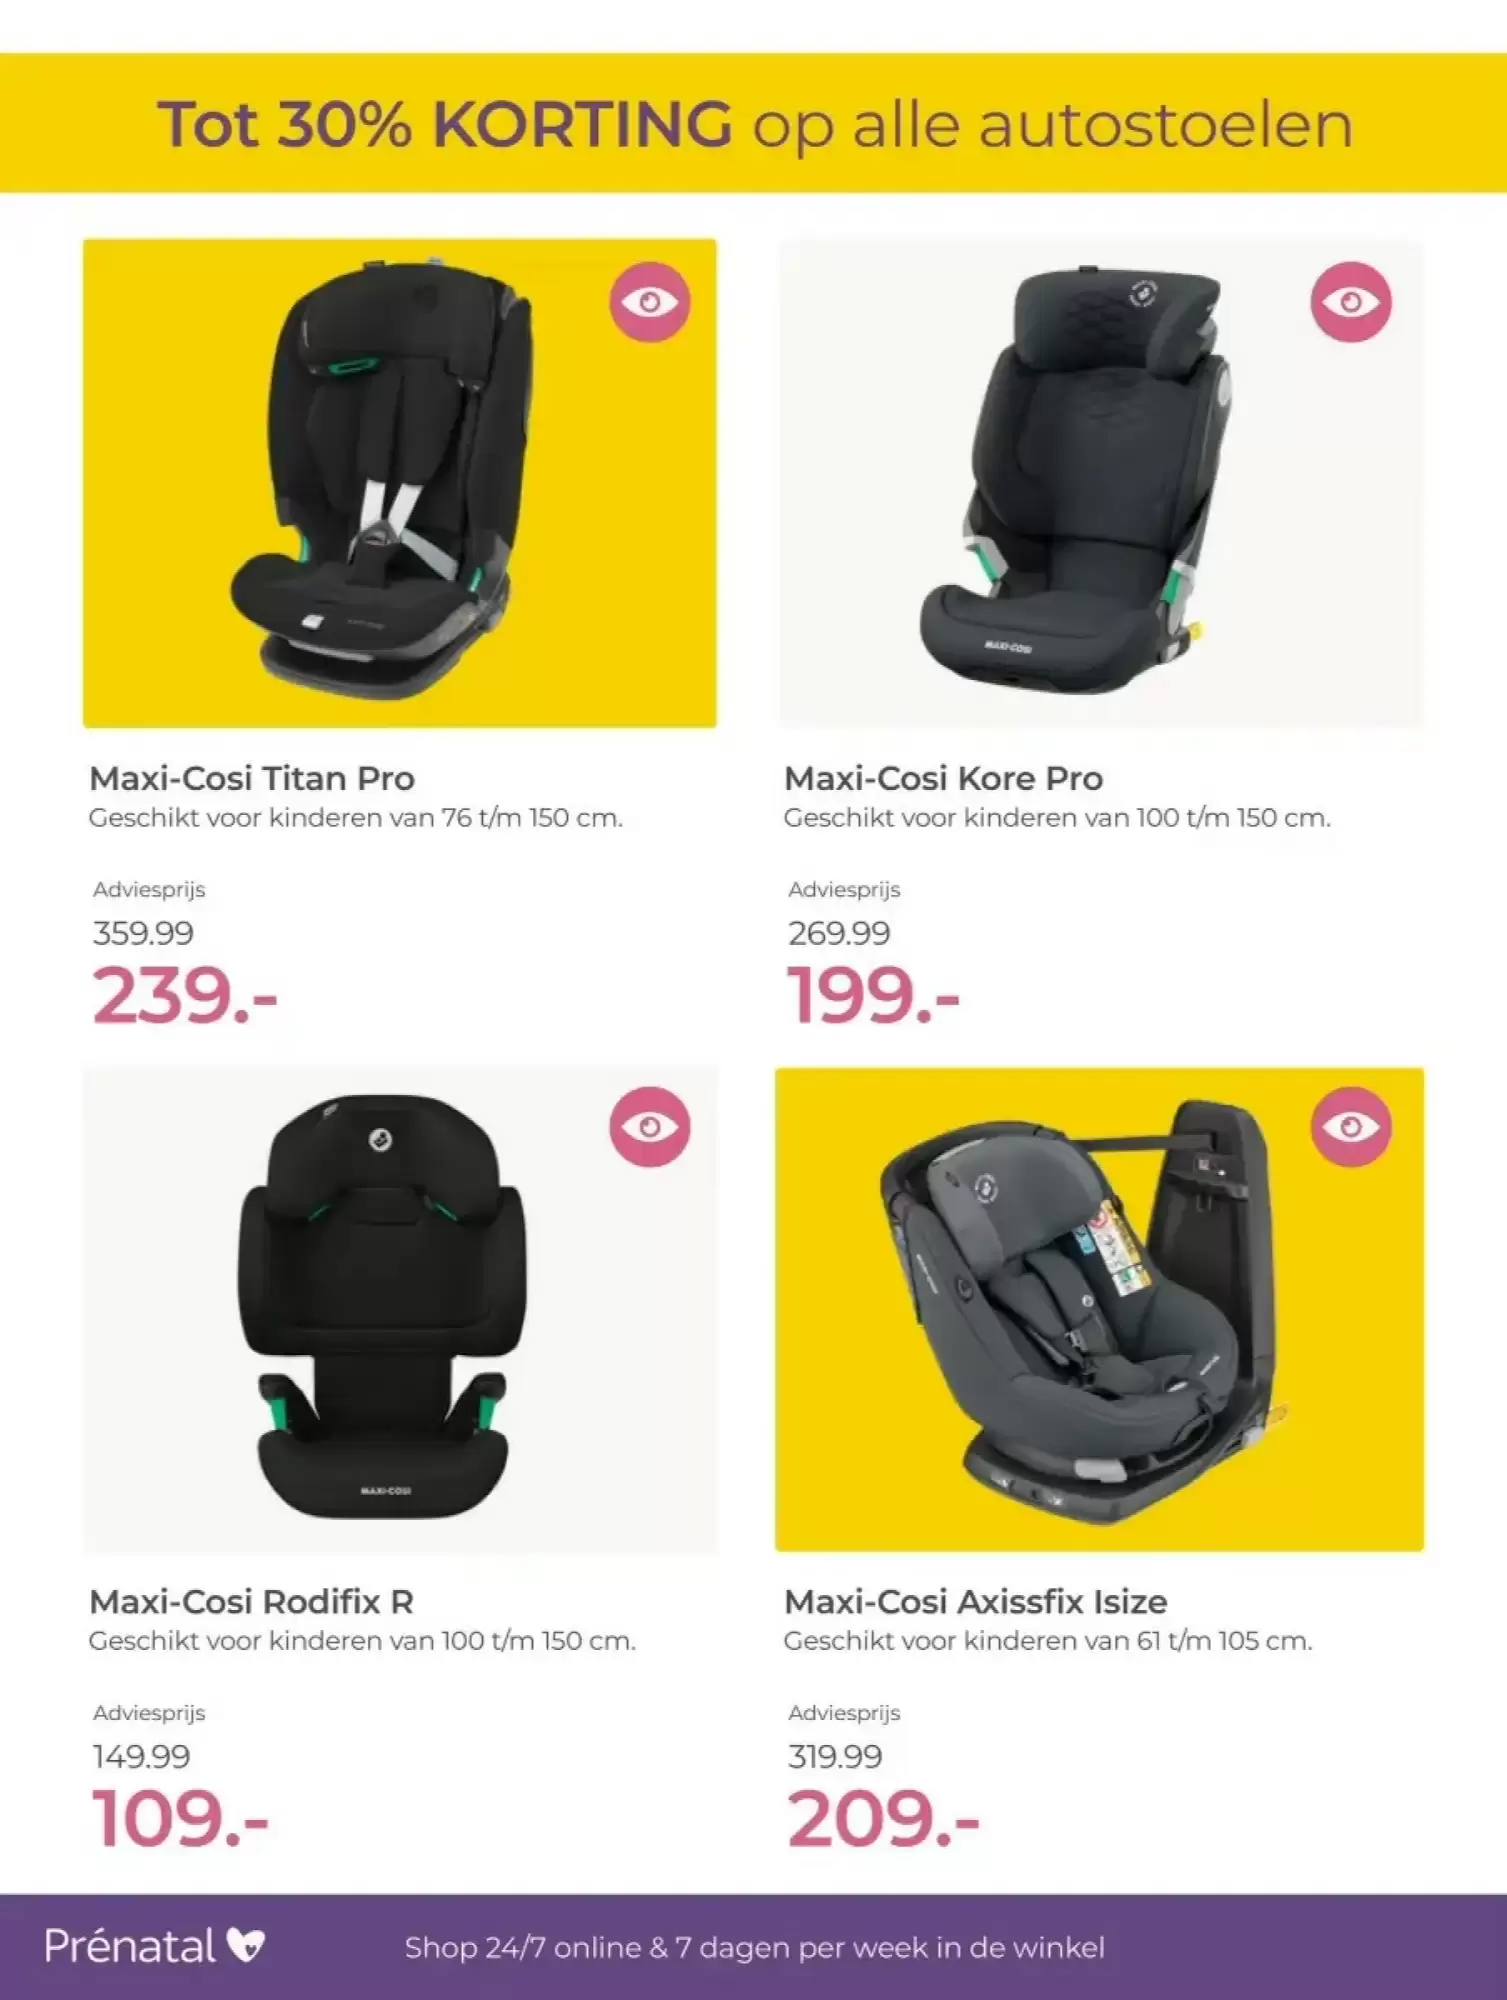This screenshot has height=2000, width=1507.
Task: View the Maxi-Cosi Axissfix Isize seat image
Action: (1100, 1310)
